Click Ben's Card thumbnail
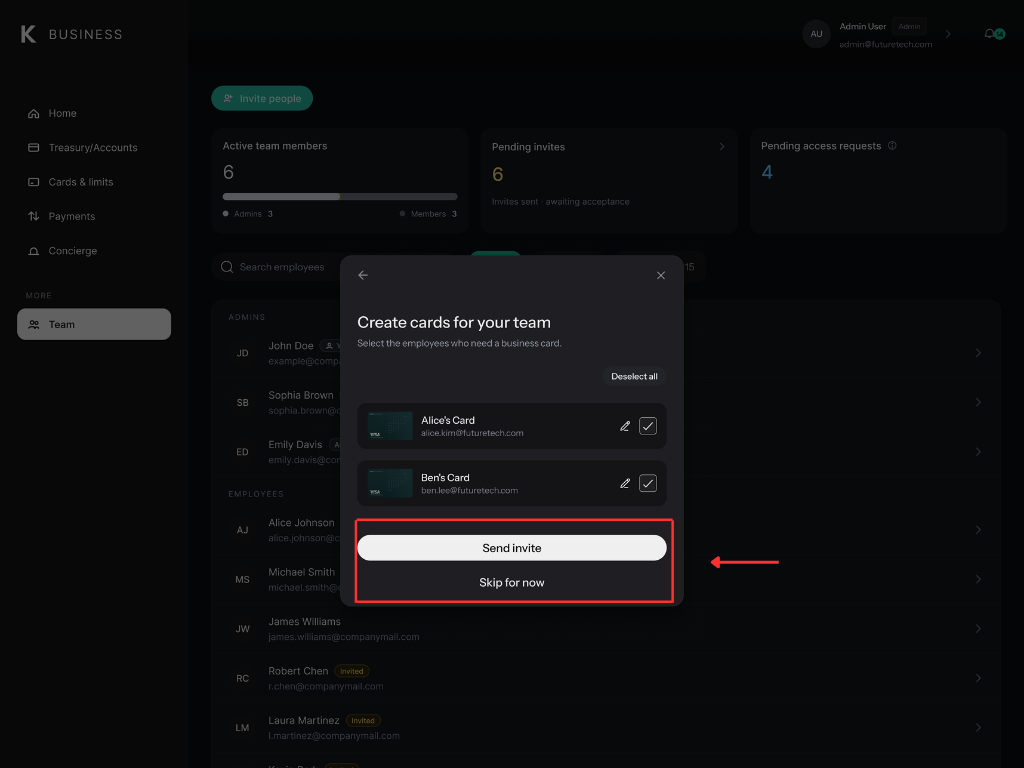This screenshot has height=768, width=1024. [x=390, y=483]
